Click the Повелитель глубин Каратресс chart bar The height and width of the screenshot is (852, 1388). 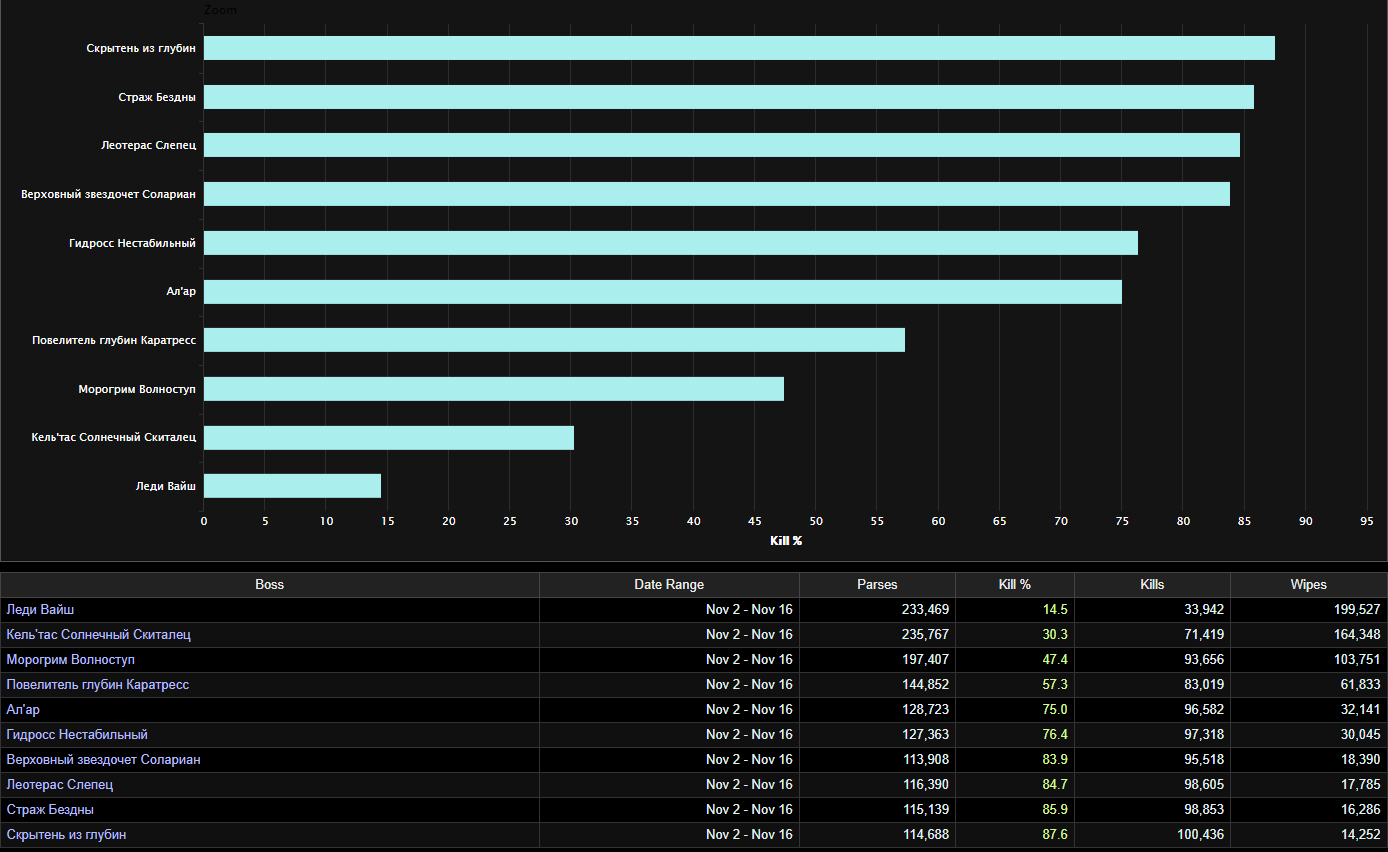[554, 340]
